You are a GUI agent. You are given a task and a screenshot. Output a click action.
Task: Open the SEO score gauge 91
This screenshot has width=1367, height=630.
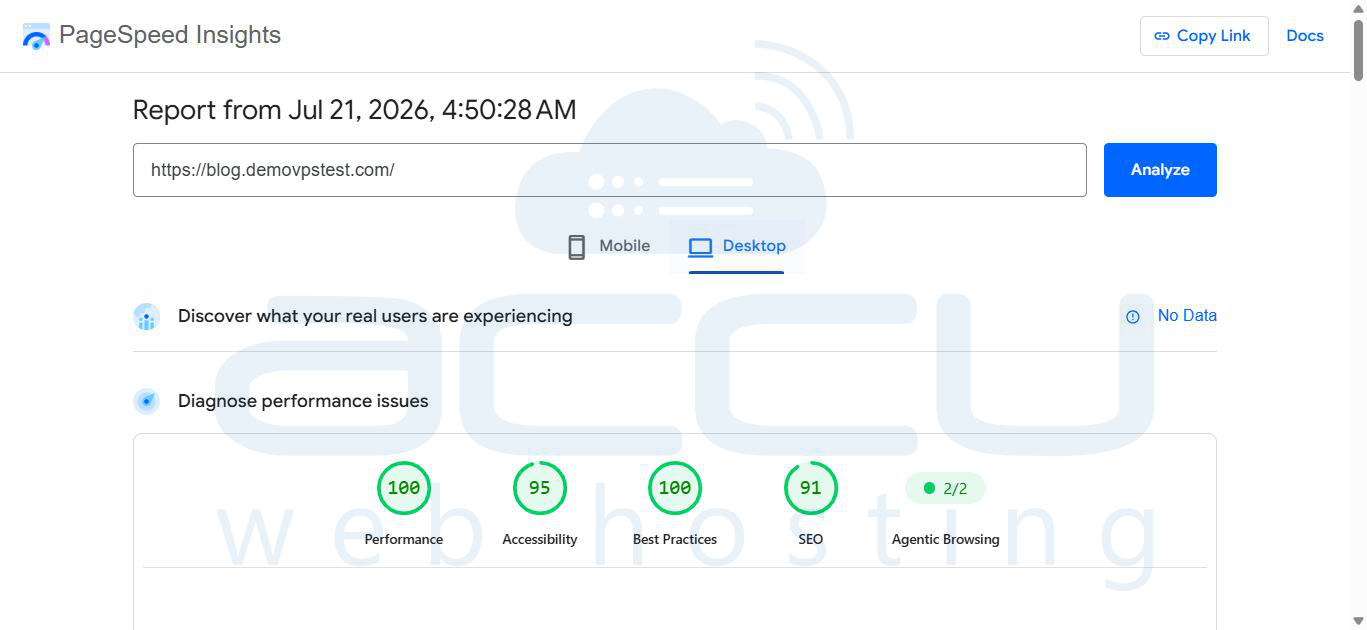tap(811, 488)
